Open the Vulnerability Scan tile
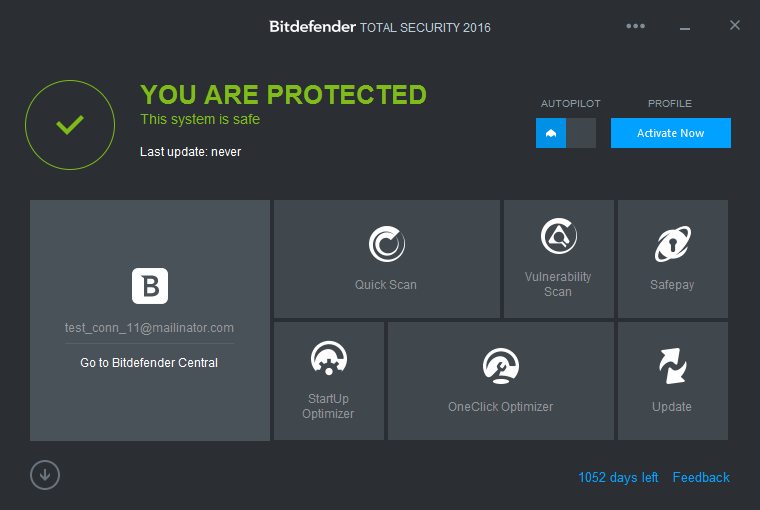Image resolution: width=760 pixels, height=510 pixels. pos(558,259)
